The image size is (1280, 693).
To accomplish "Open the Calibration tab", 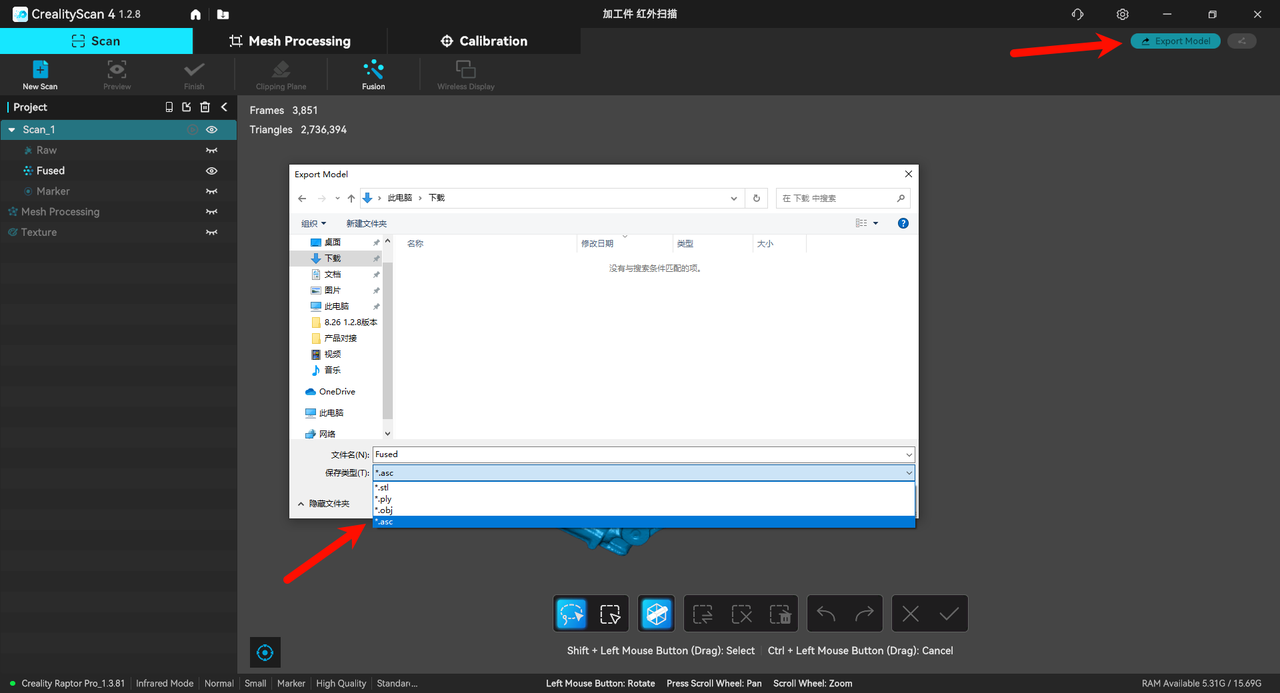I will [484, 41].
